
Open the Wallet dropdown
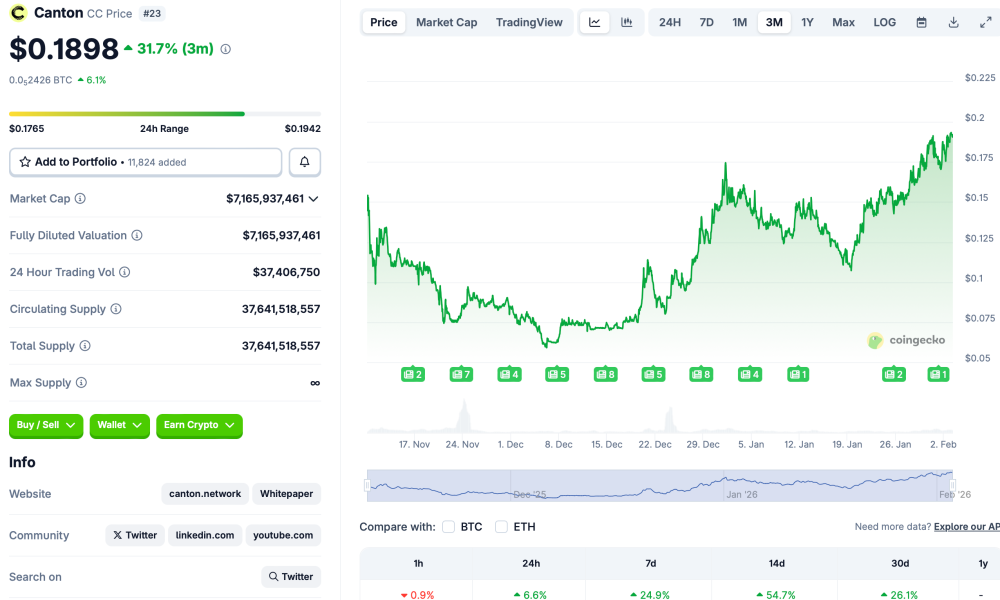[x=119, y=425]
